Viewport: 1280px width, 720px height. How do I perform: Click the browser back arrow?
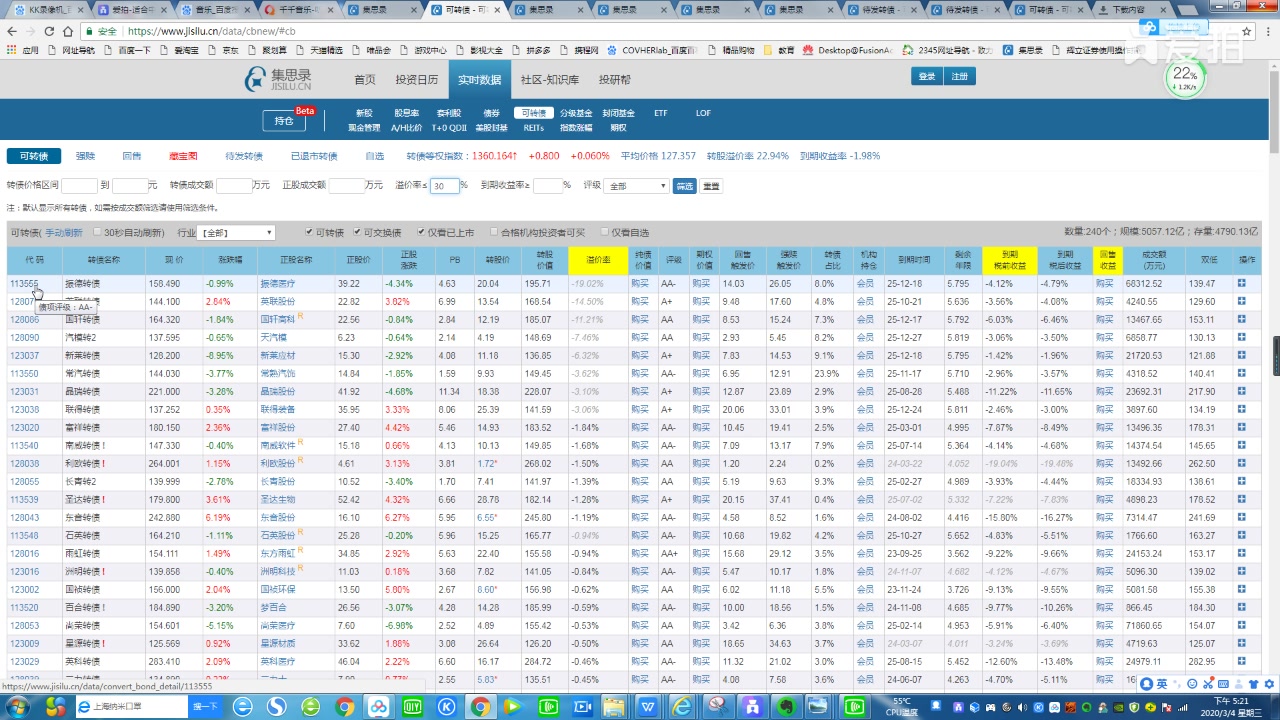(x=12, y=31)
